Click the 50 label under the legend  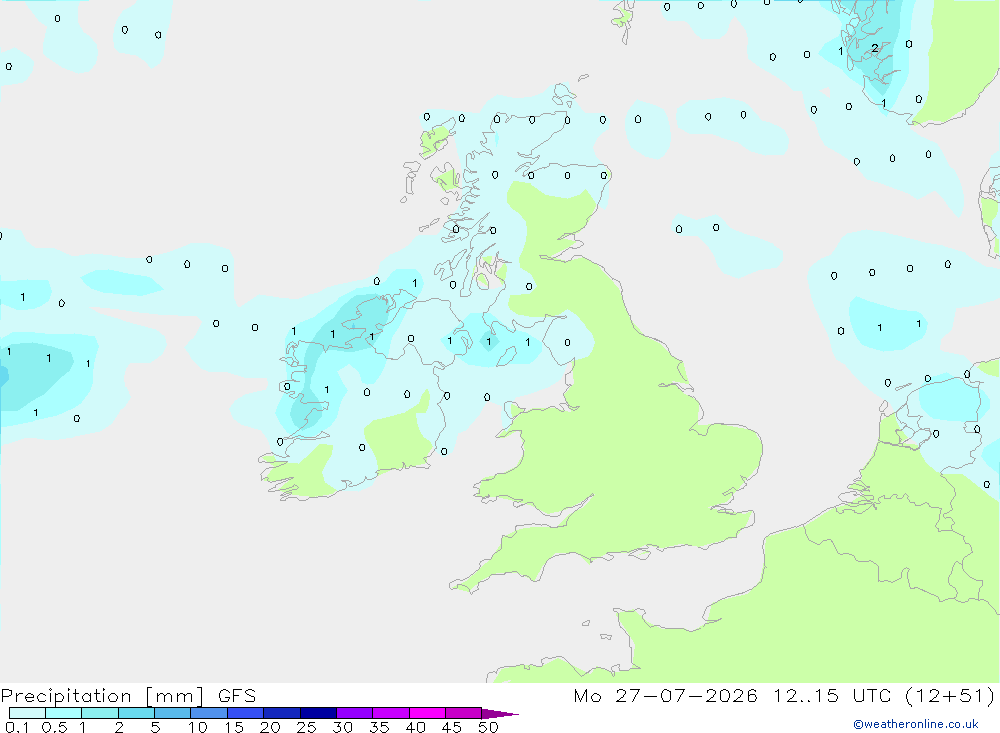point(488,727)
